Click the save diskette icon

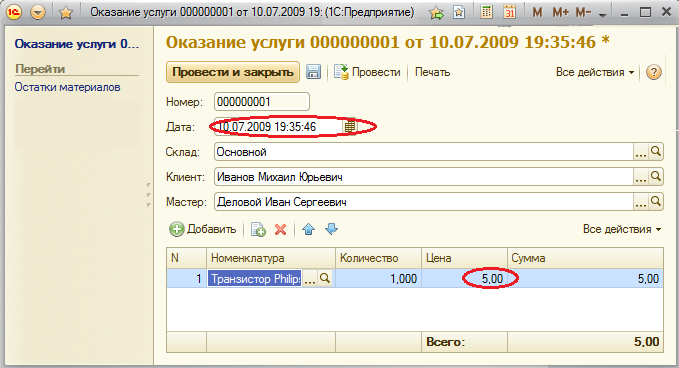[x=313, y=72]
